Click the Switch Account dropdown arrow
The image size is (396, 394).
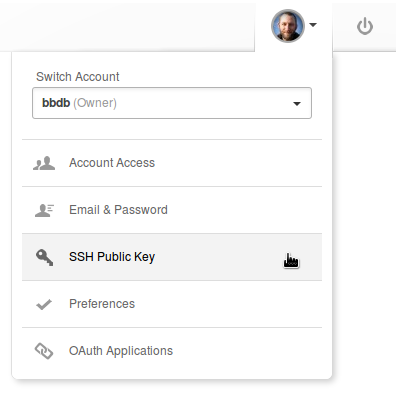click(x=297, y=104)
